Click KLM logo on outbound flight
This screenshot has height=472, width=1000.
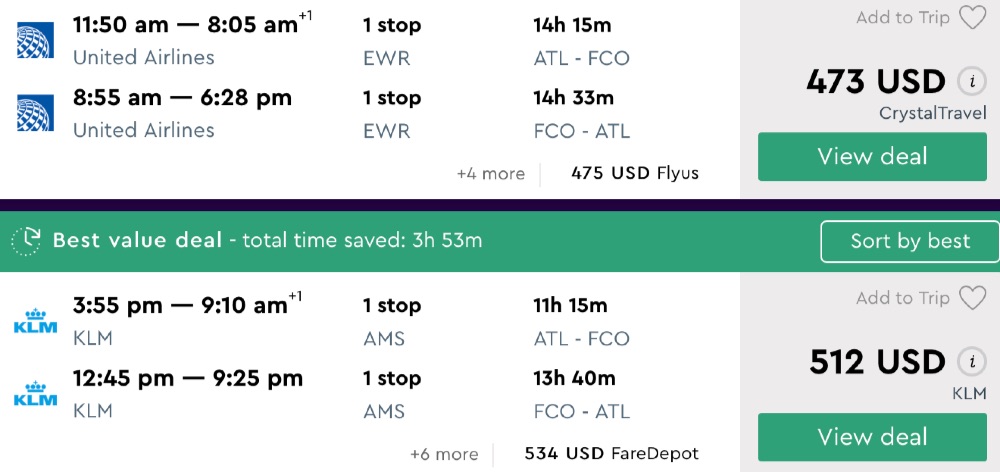(35, 321)
